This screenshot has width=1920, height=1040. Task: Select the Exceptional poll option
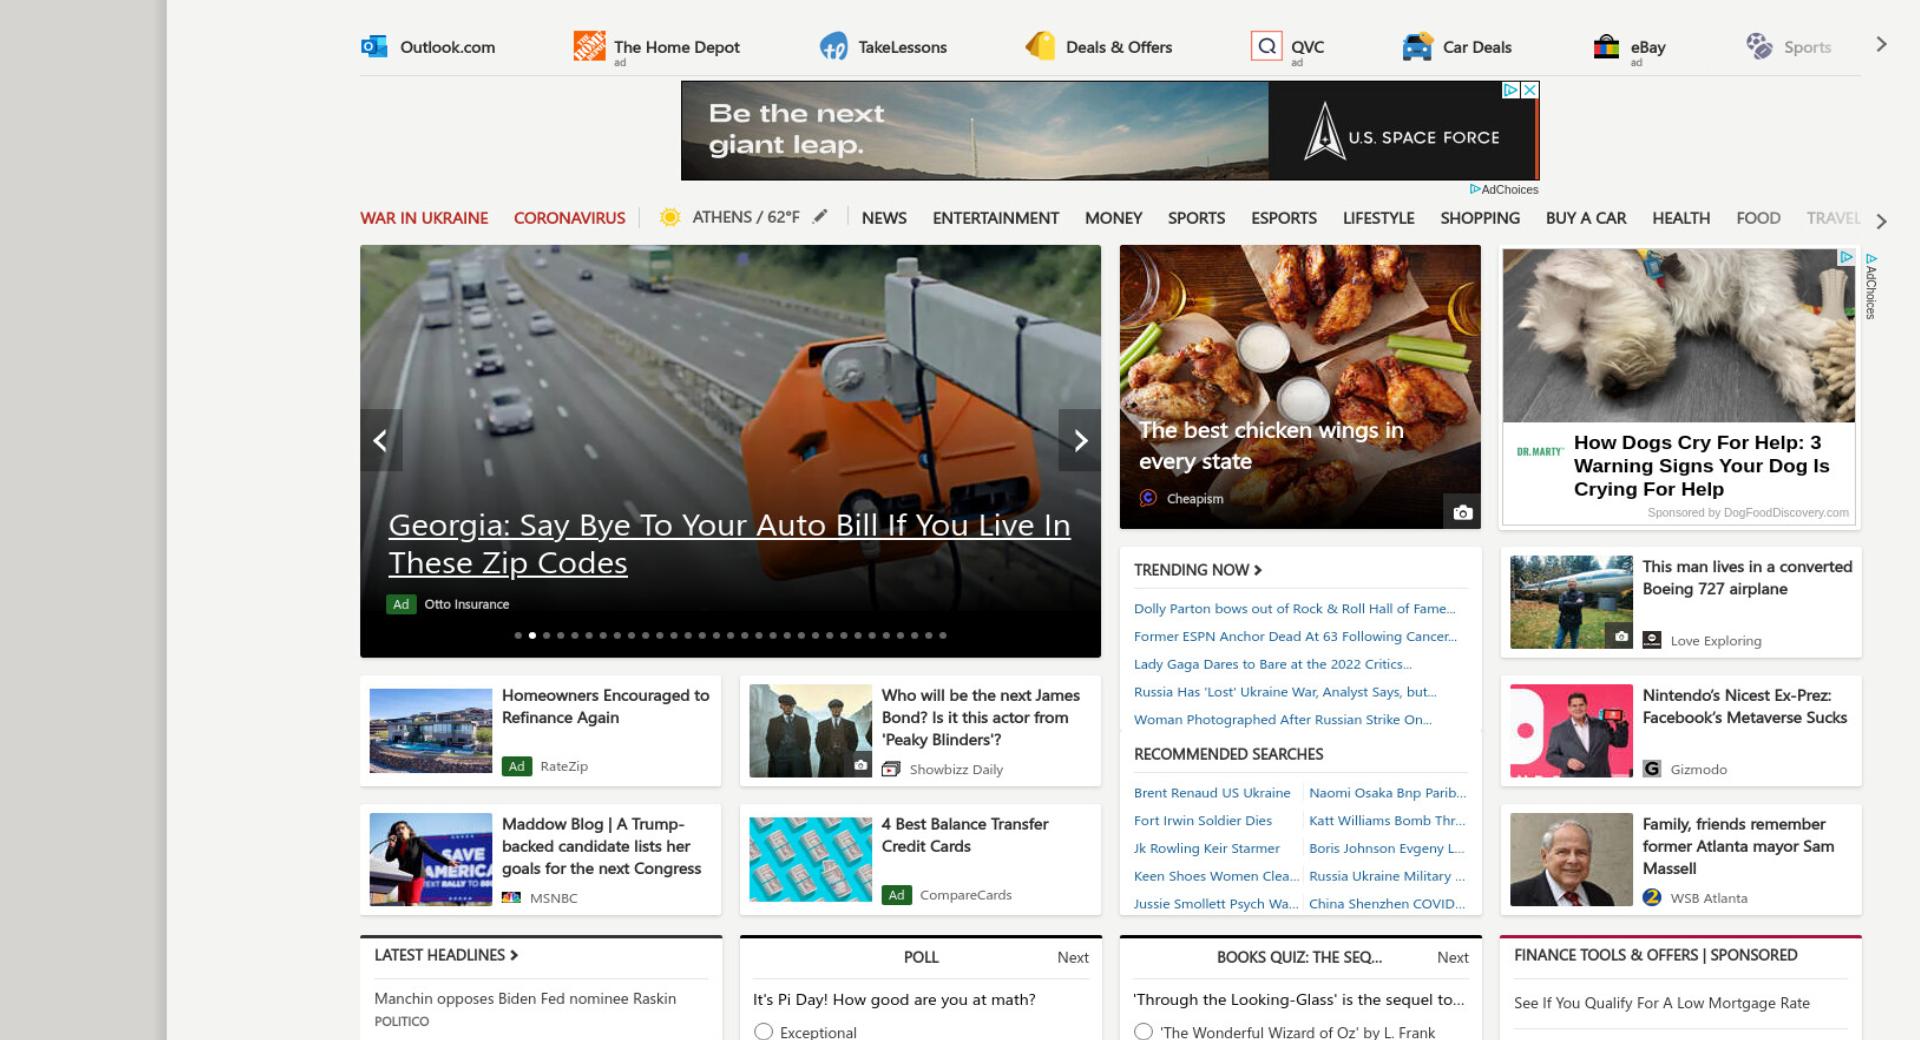point(763,1032)
